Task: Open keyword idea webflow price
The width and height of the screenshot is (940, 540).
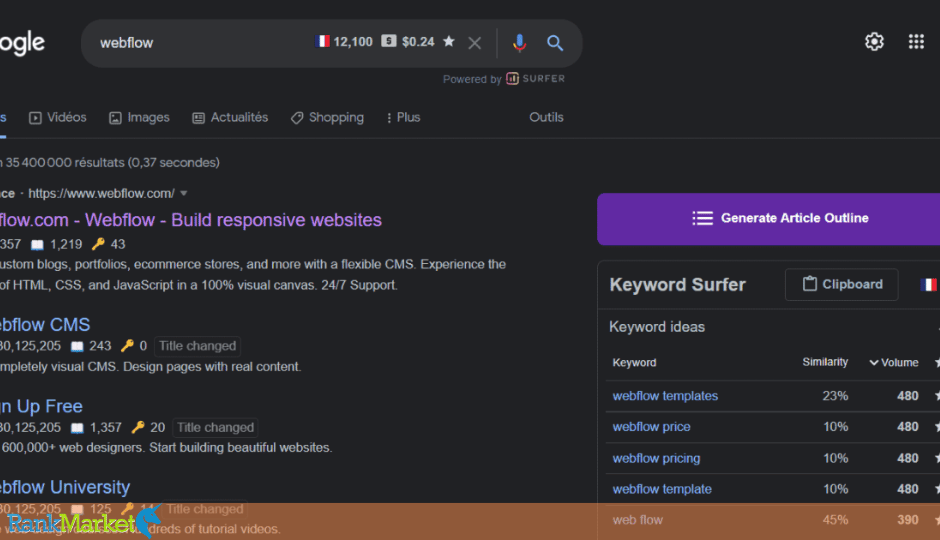Action: click(x=652, y=427)
